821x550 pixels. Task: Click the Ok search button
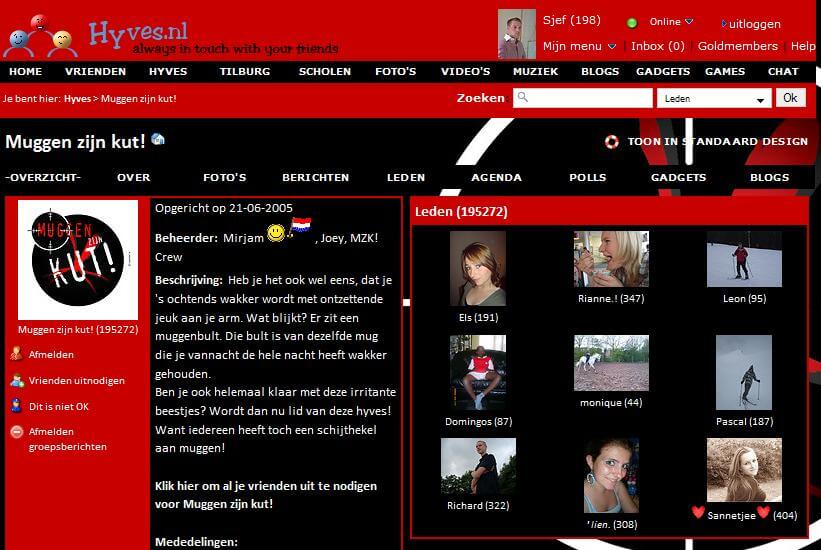click(790, 98)
